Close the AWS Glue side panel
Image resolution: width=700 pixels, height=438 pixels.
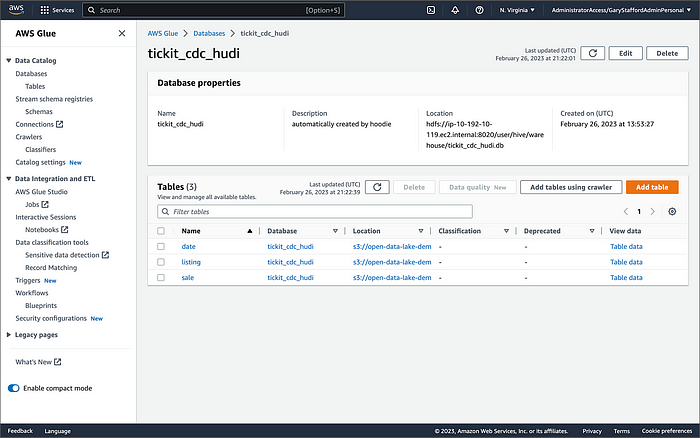pos(122,33)
